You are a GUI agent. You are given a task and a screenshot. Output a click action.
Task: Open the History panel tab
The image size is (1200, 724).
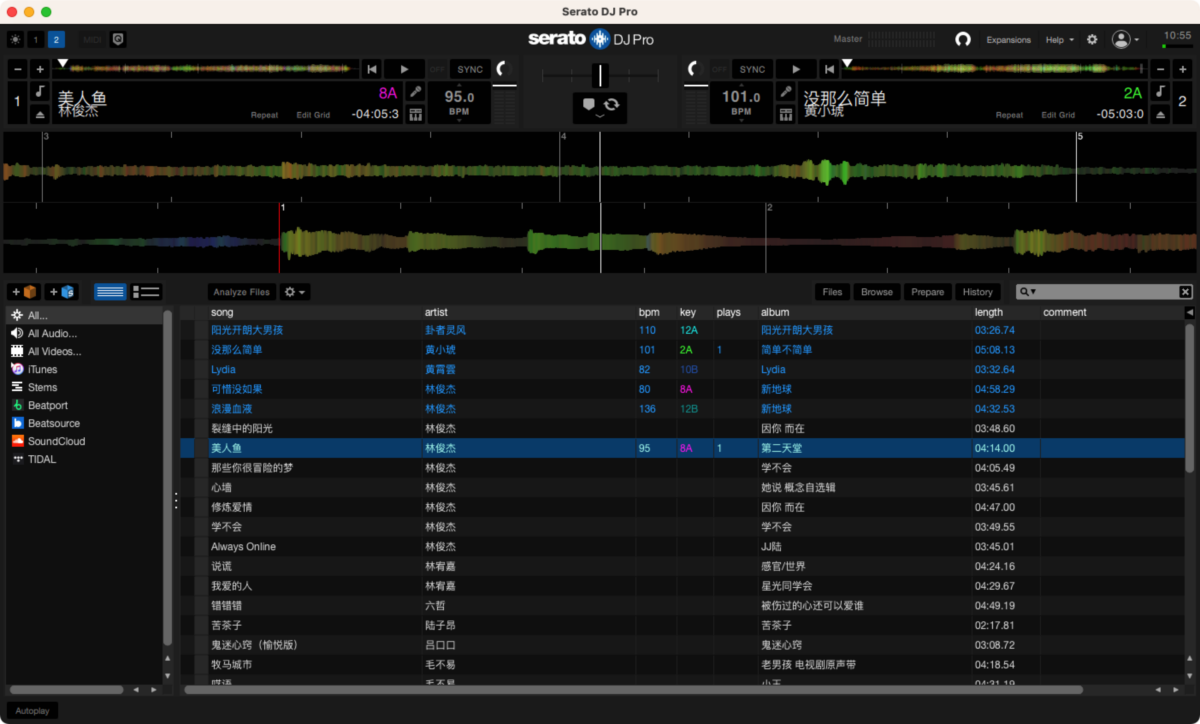(977, 292)
